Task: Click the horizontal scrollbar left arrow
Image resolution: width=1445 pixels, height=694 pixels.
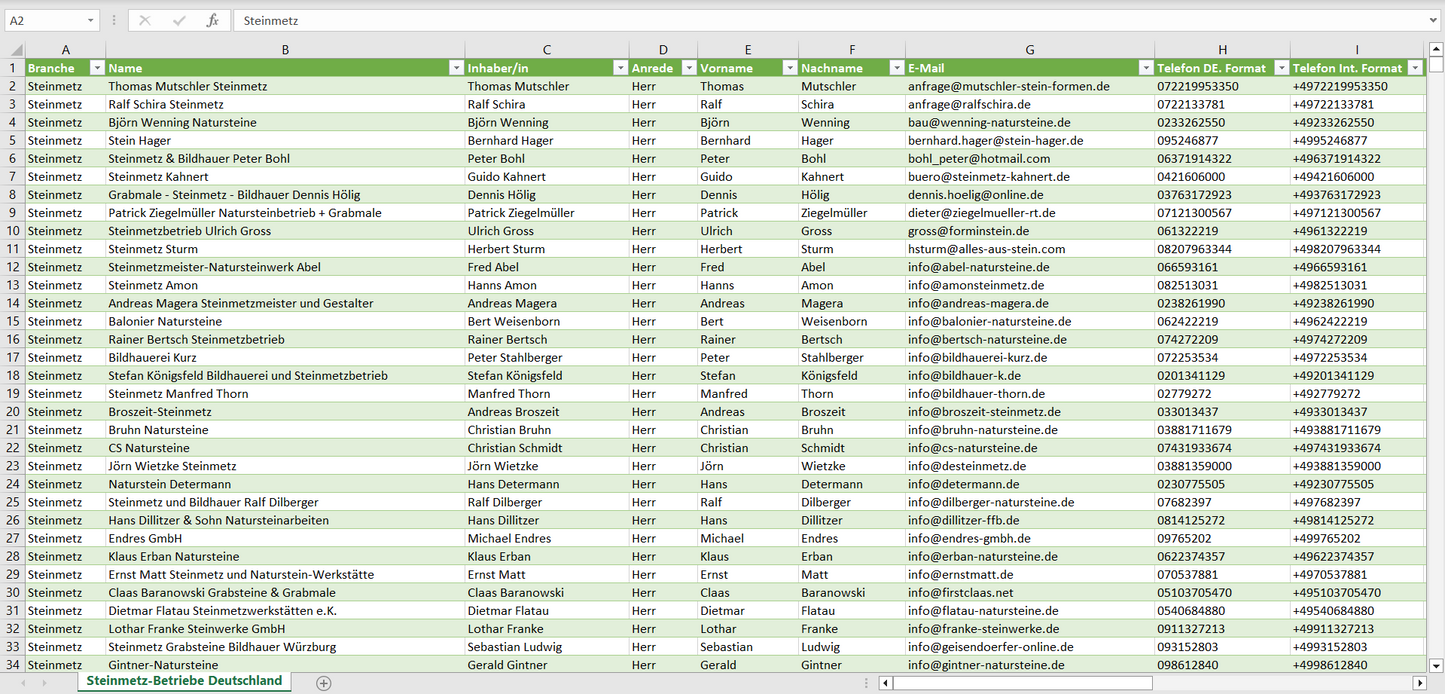Action: (885, 683)
